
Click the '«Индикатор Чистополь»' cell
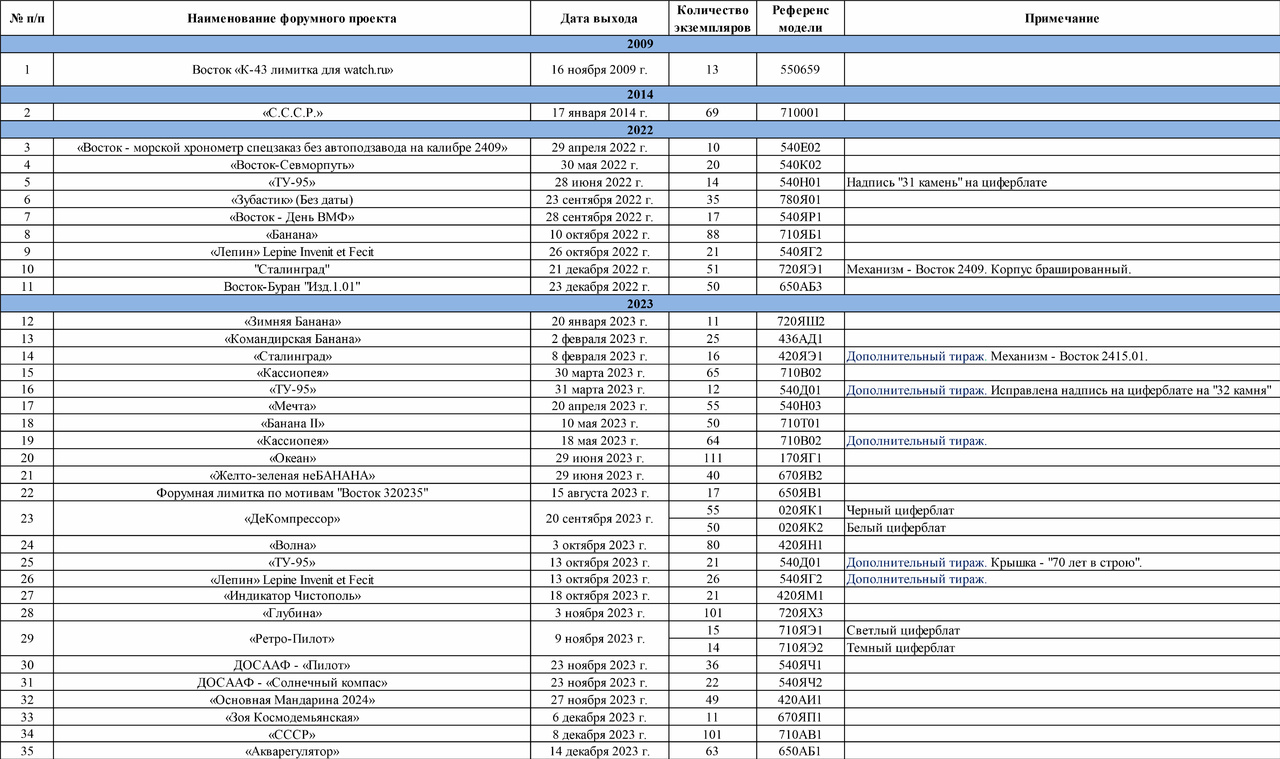tap(292, 596)
